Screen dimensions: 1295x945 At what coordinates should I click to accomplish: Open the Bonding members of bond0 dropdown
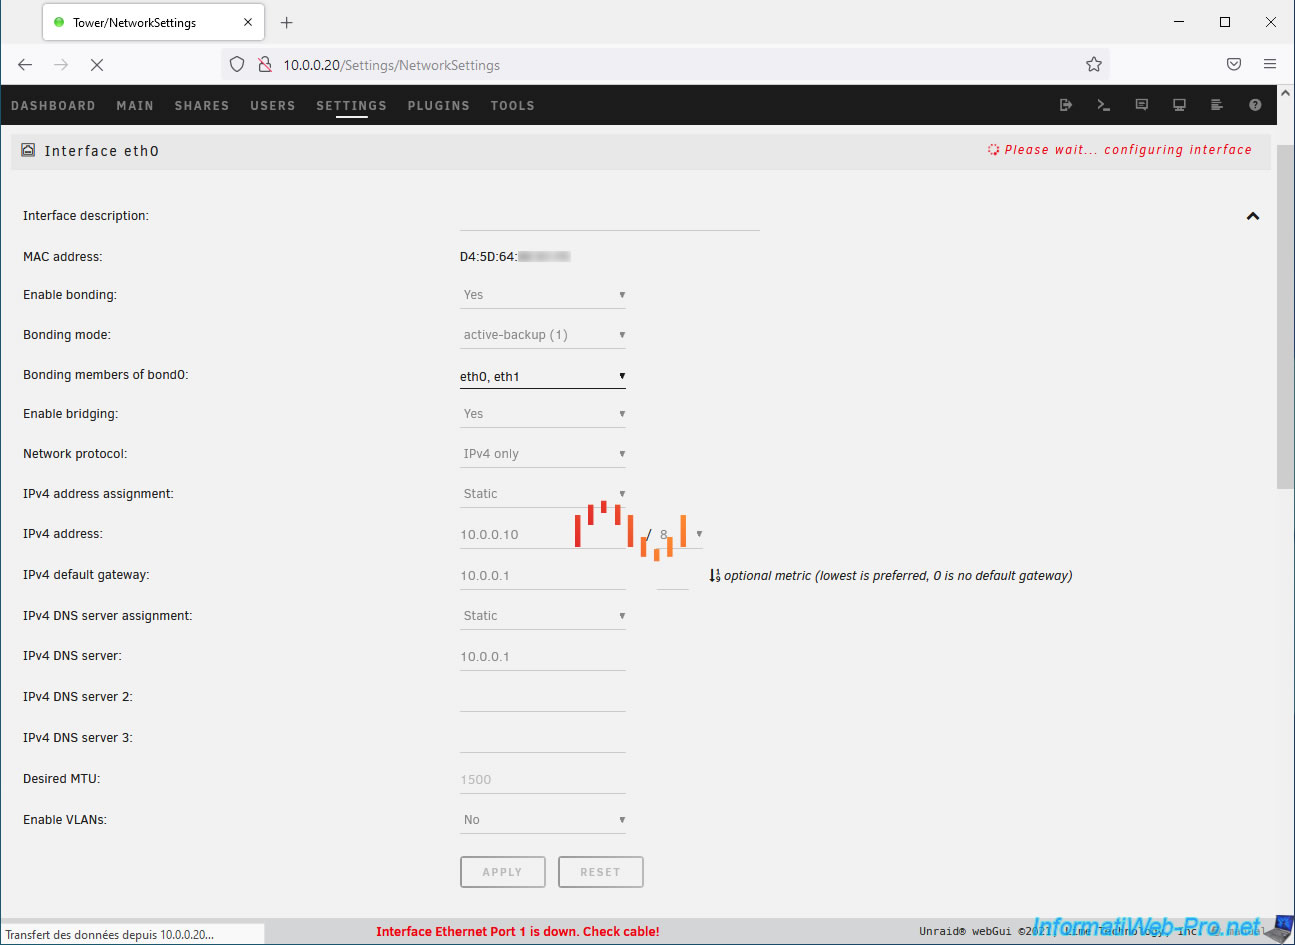(x=542, y=377)
